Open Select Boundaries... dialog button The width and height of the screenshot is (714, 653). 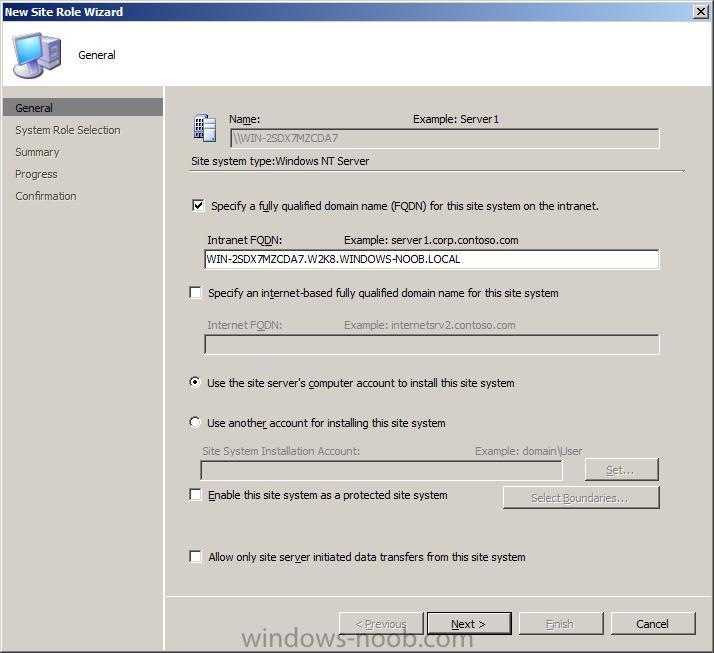tap(581, 498)
